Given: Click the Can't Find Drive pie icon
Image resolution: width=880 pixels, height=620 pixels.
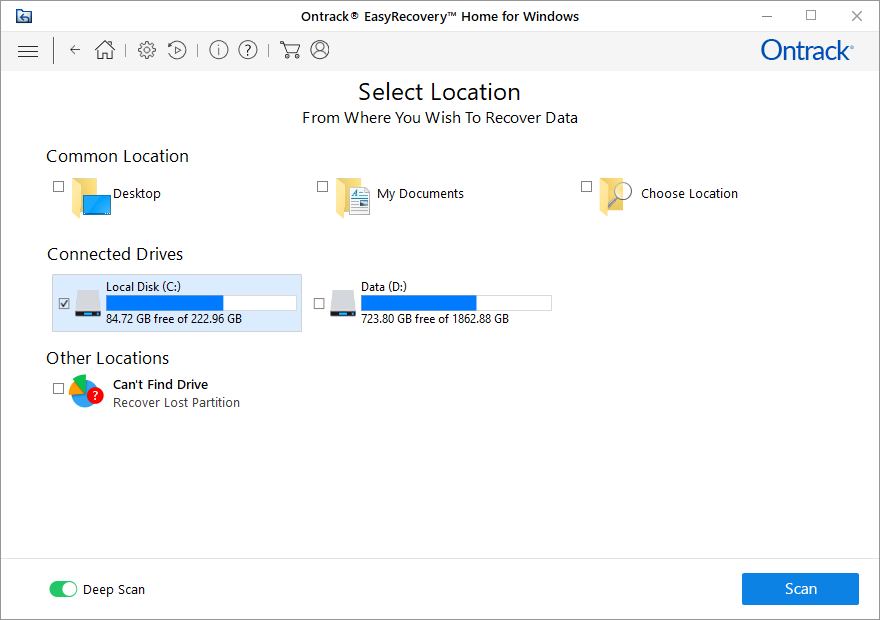Looking at the screenshot, I should [x=86, y=391].
